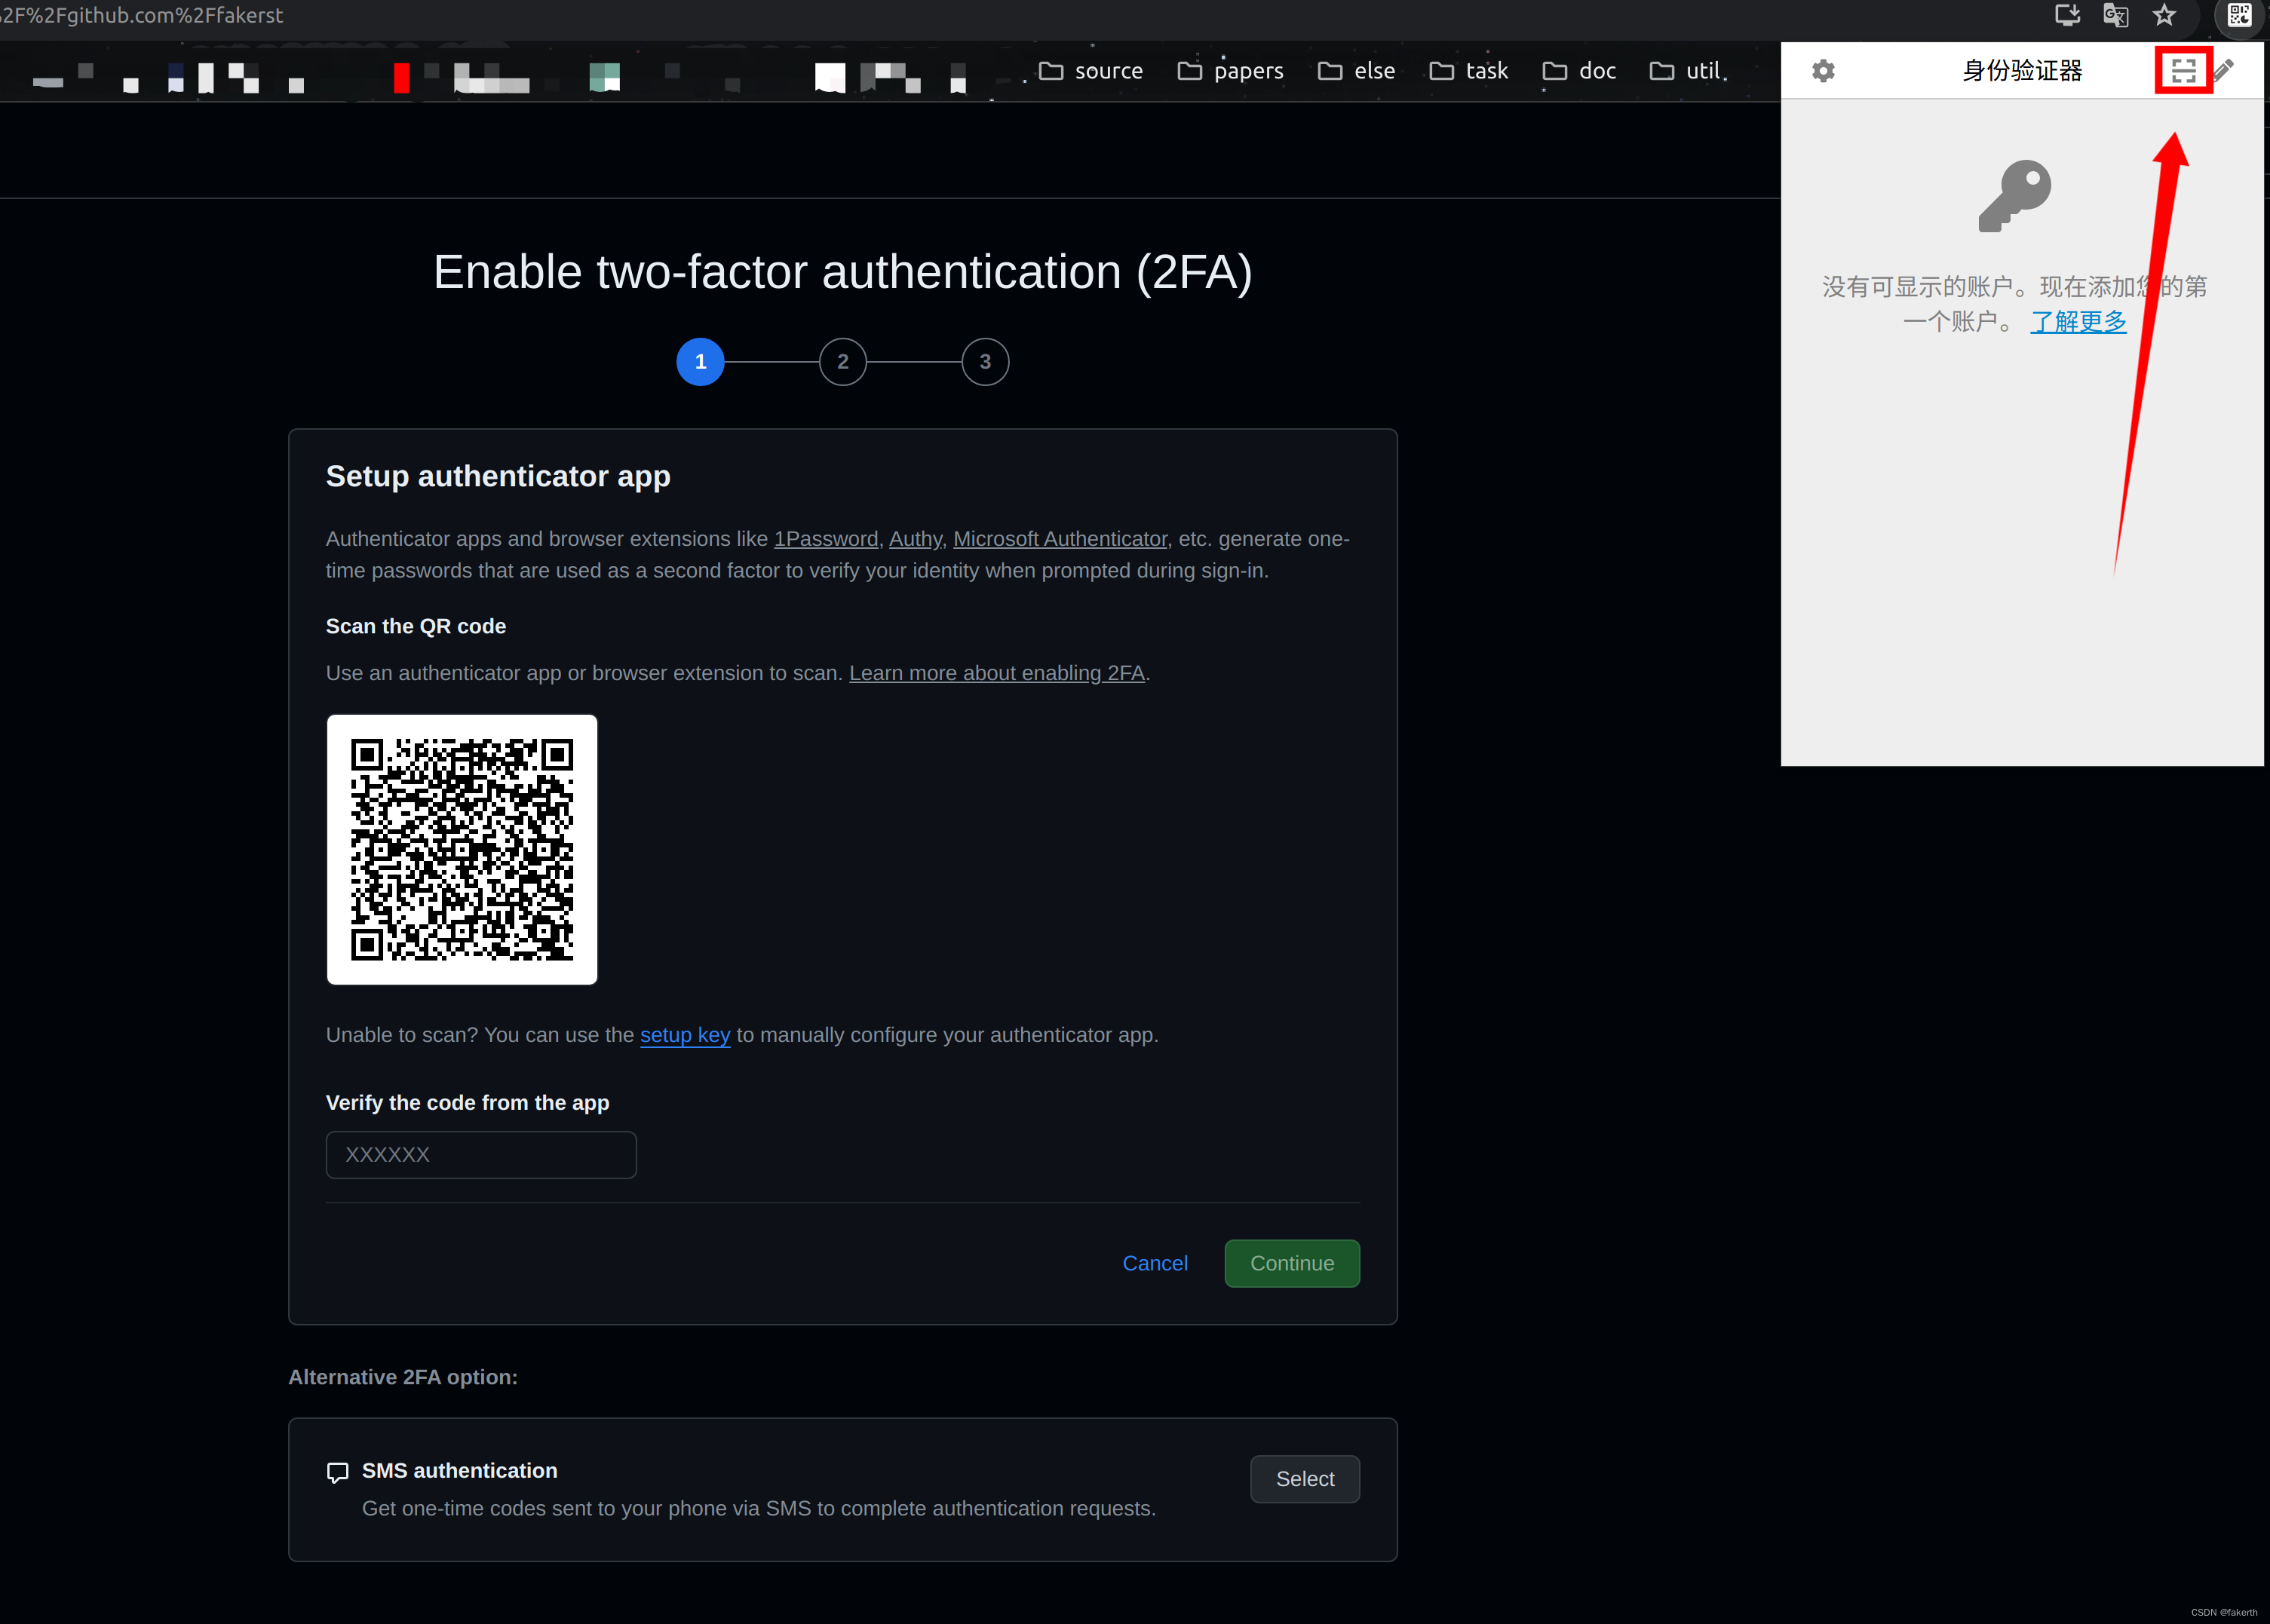Open the doc bookmarks folder
Screen dimensions: 2270x1624
(x=1579, y=71)
